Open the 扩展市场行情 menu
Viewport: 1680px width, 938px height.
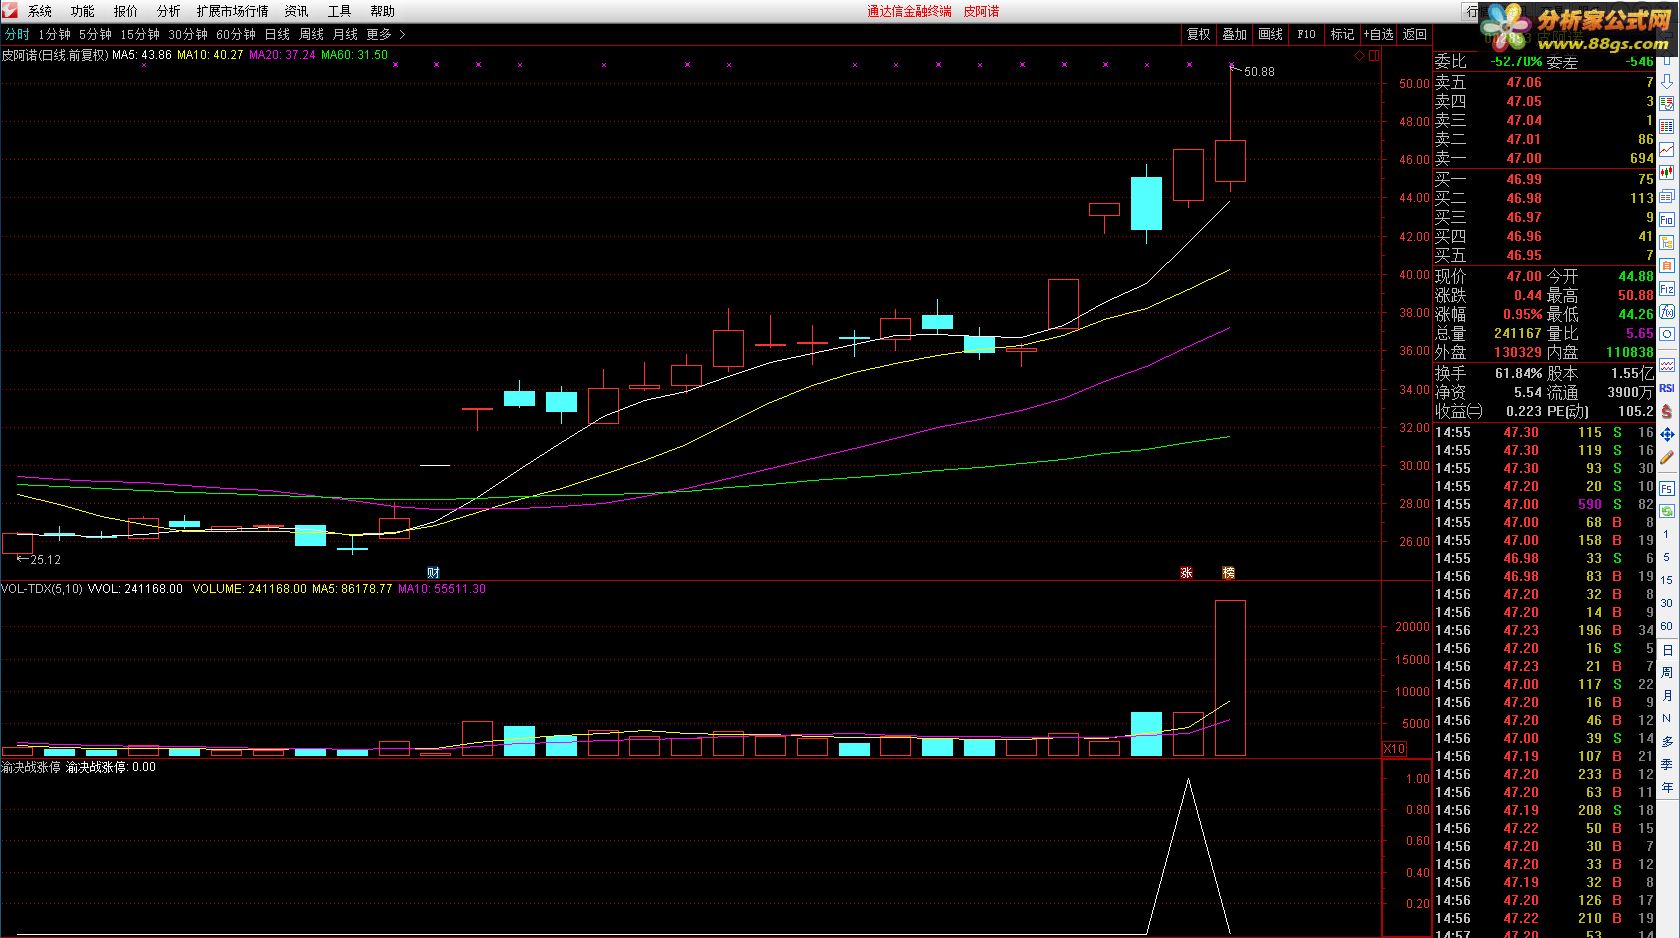232,11
